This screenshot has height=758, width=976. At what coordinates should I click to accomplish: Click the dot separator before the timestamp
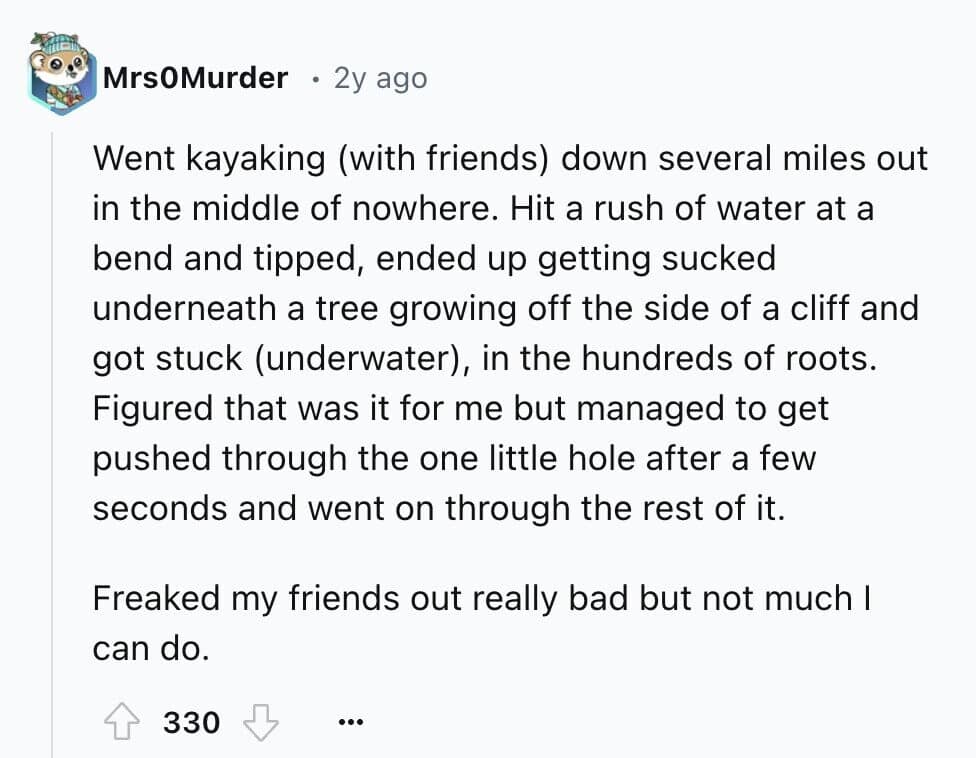pyautogui.click(x=315, y=78)
